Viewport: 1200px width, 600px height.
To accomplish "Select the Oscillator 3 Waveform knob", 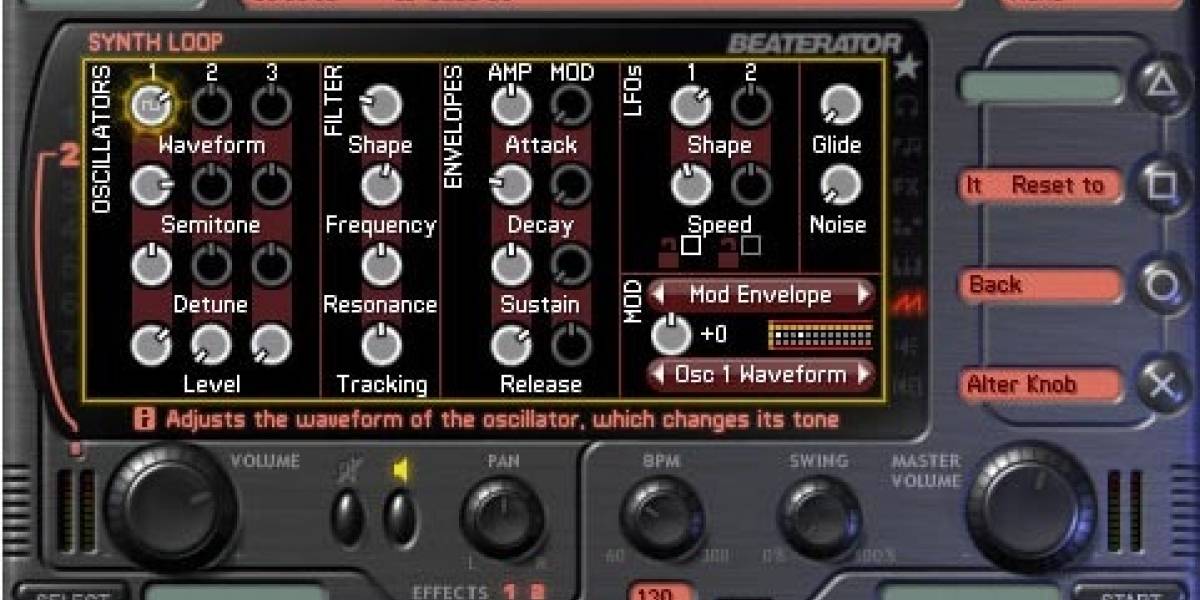I will [271, 105].
